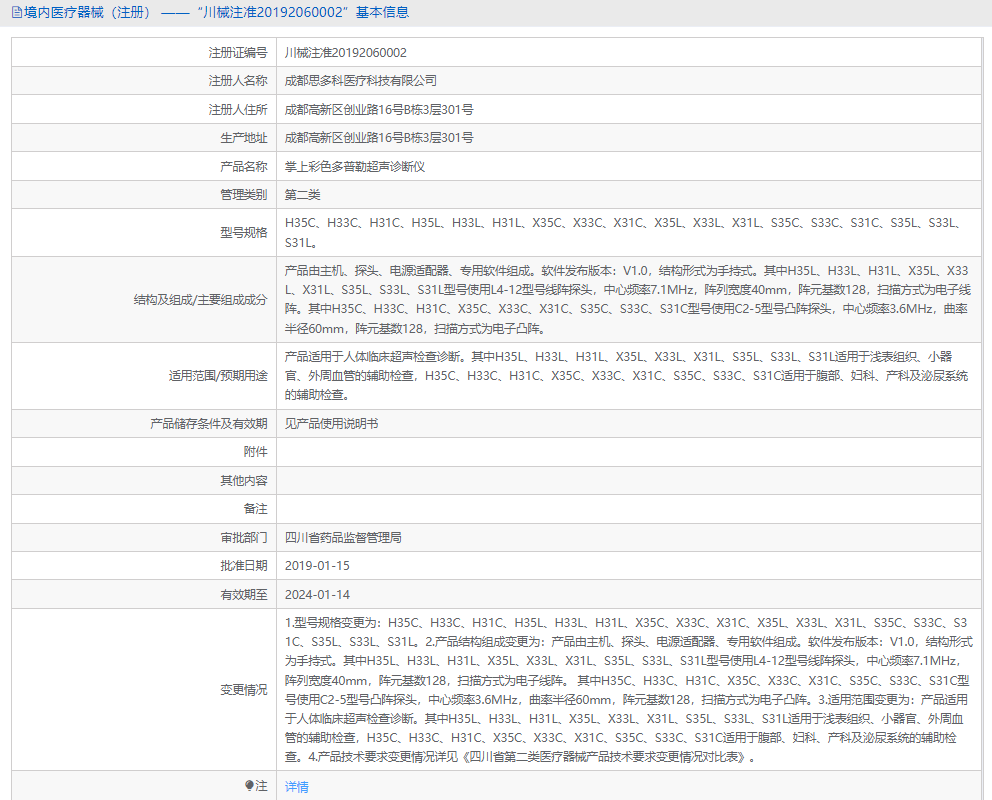Click the 其他内容 label

[244, 480]
